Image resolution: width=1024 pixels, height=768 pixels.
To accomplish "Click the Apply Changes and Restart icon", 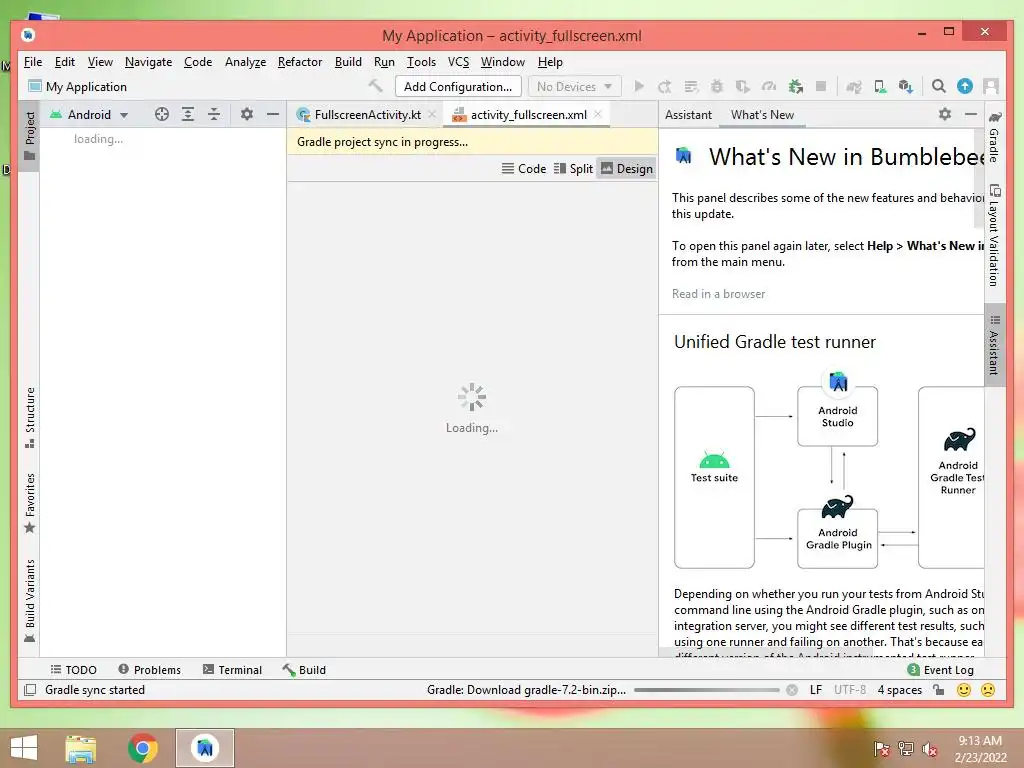I will tap(665, 86).
